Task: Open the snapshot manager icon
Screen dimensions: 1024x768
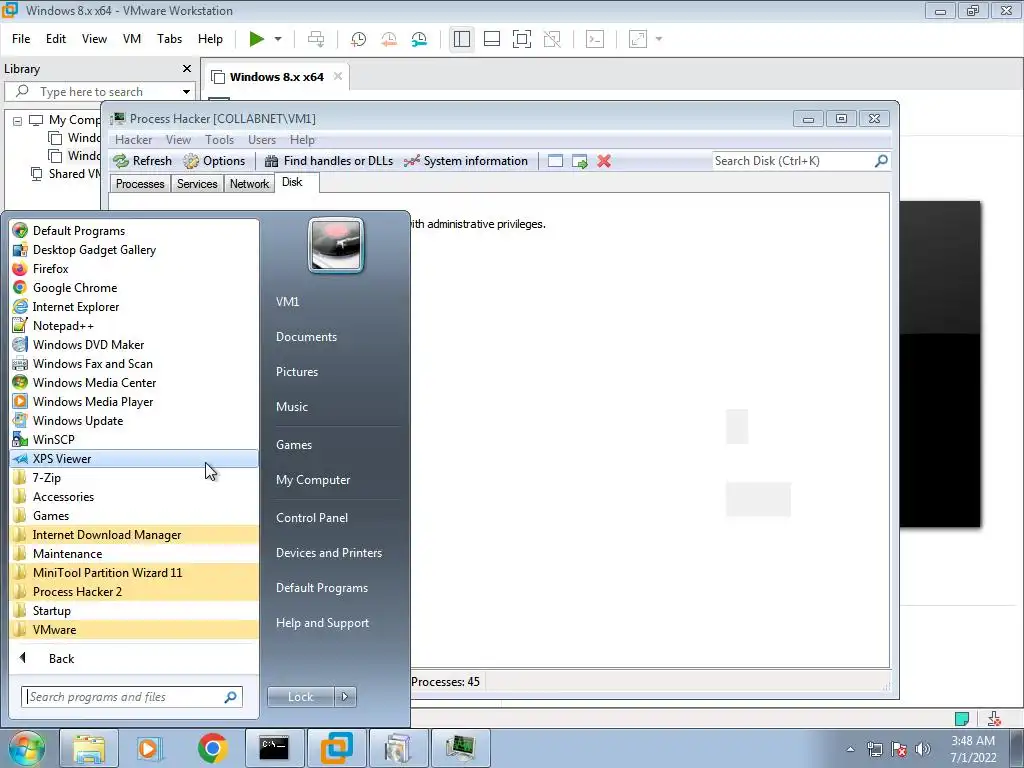Action: pos(419,39)
